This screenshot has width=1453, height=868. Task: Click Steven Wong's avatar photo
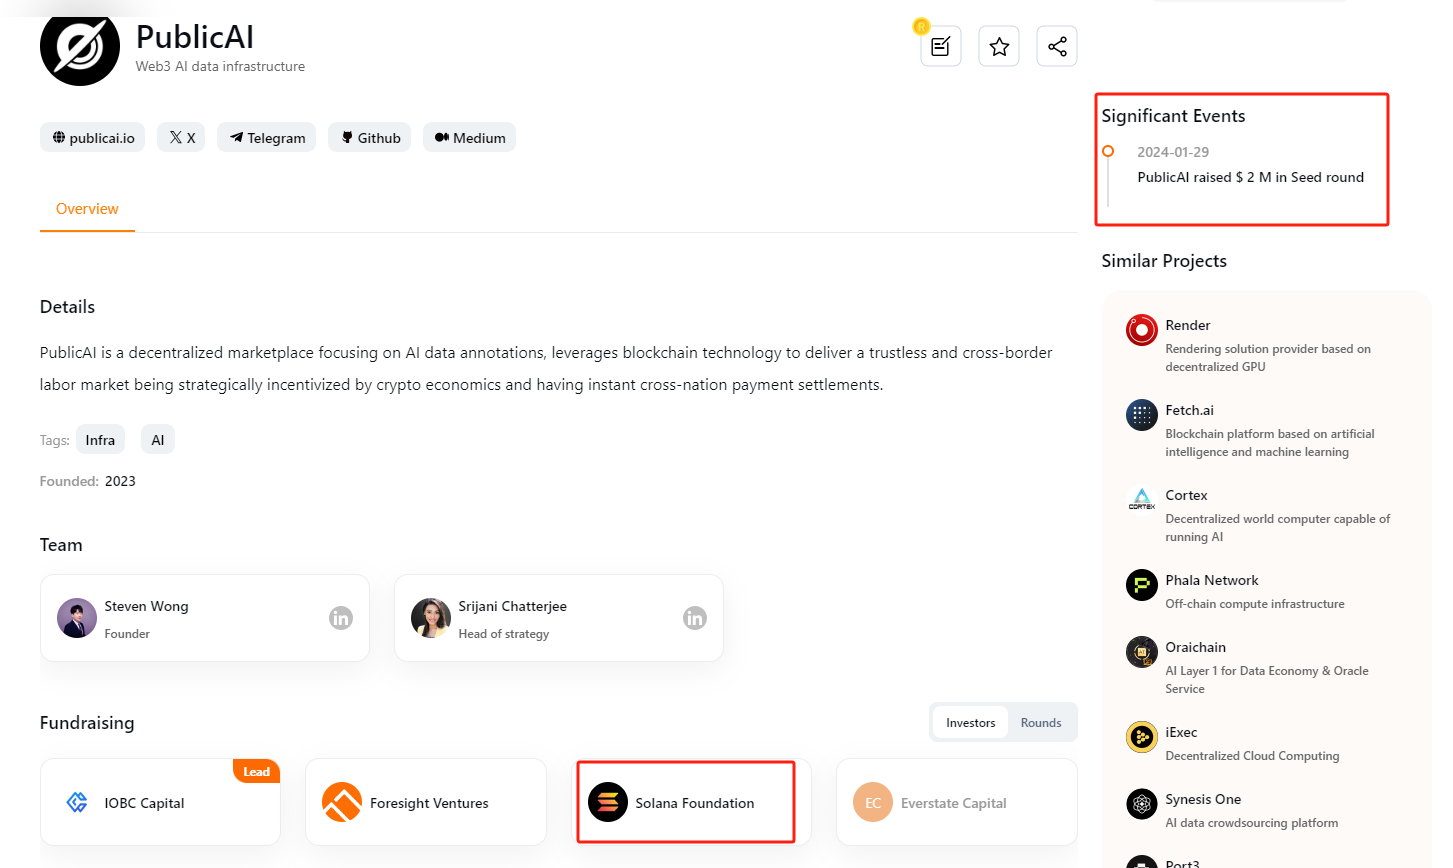[77, 618]
